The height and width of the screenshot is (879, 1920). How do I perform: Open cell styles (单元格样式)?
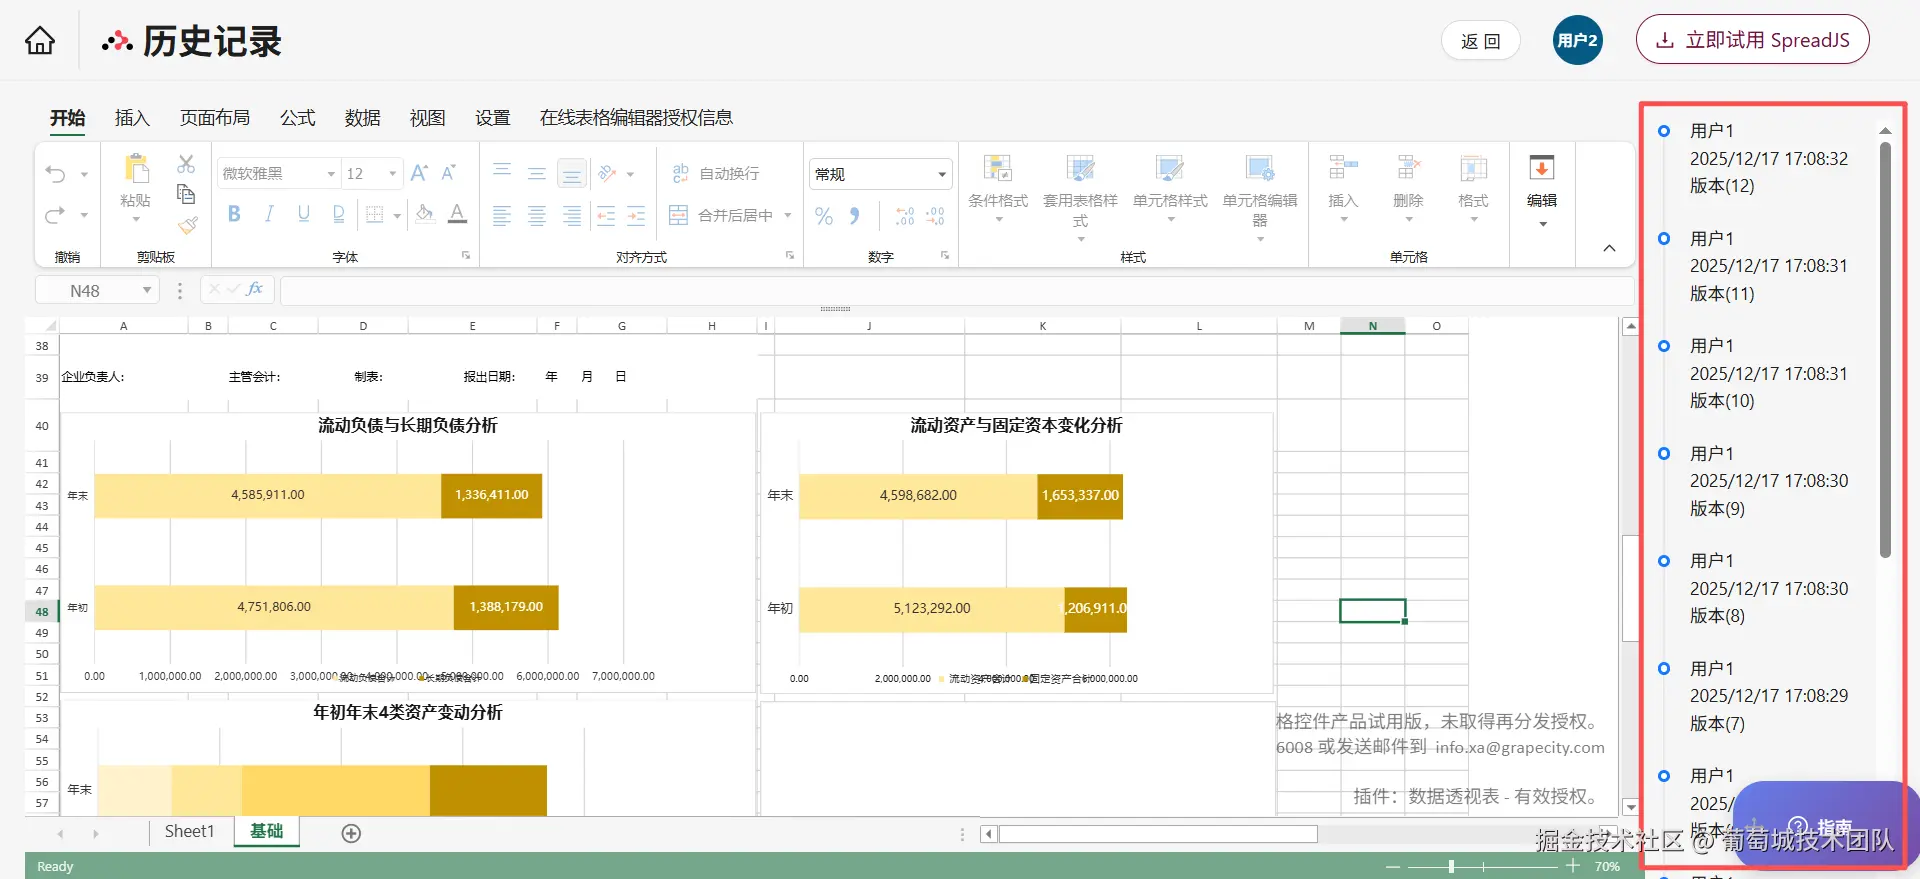coord(1170,187)
